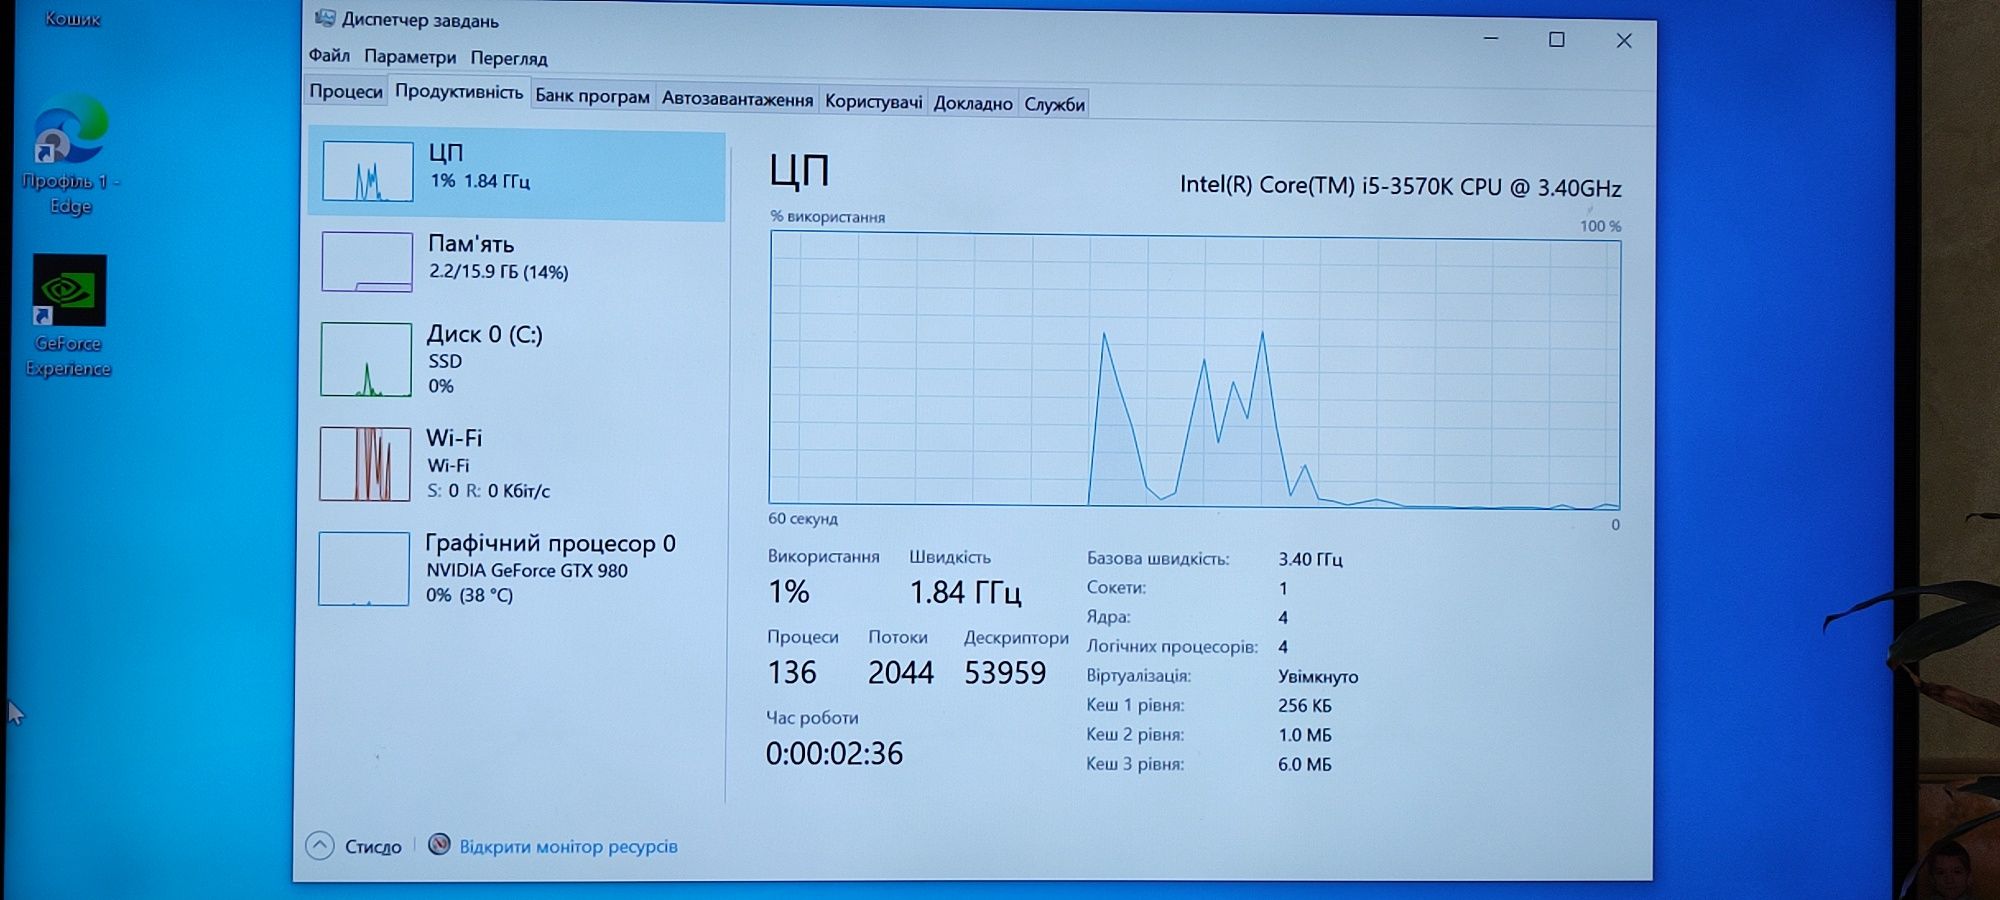Click the large ЦП heading
This screenshot has height=900, width=2000.
(x=799, y=171)
